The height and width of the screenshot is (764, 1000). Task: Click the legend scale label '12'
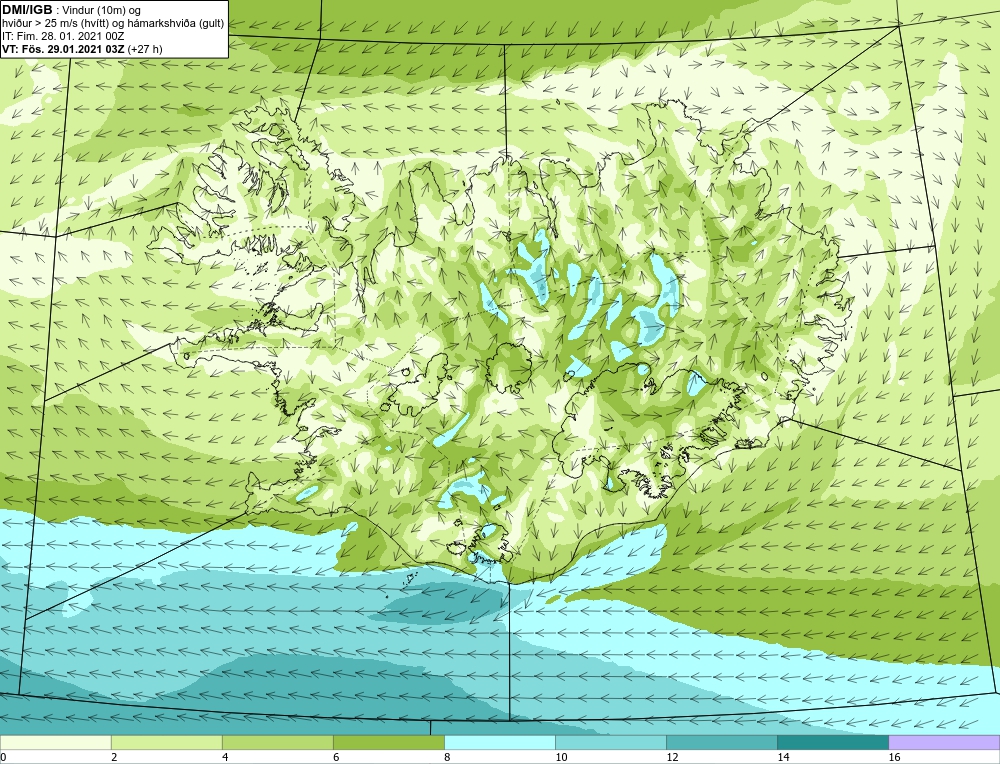pyautogui.click(x=672, y=757)
